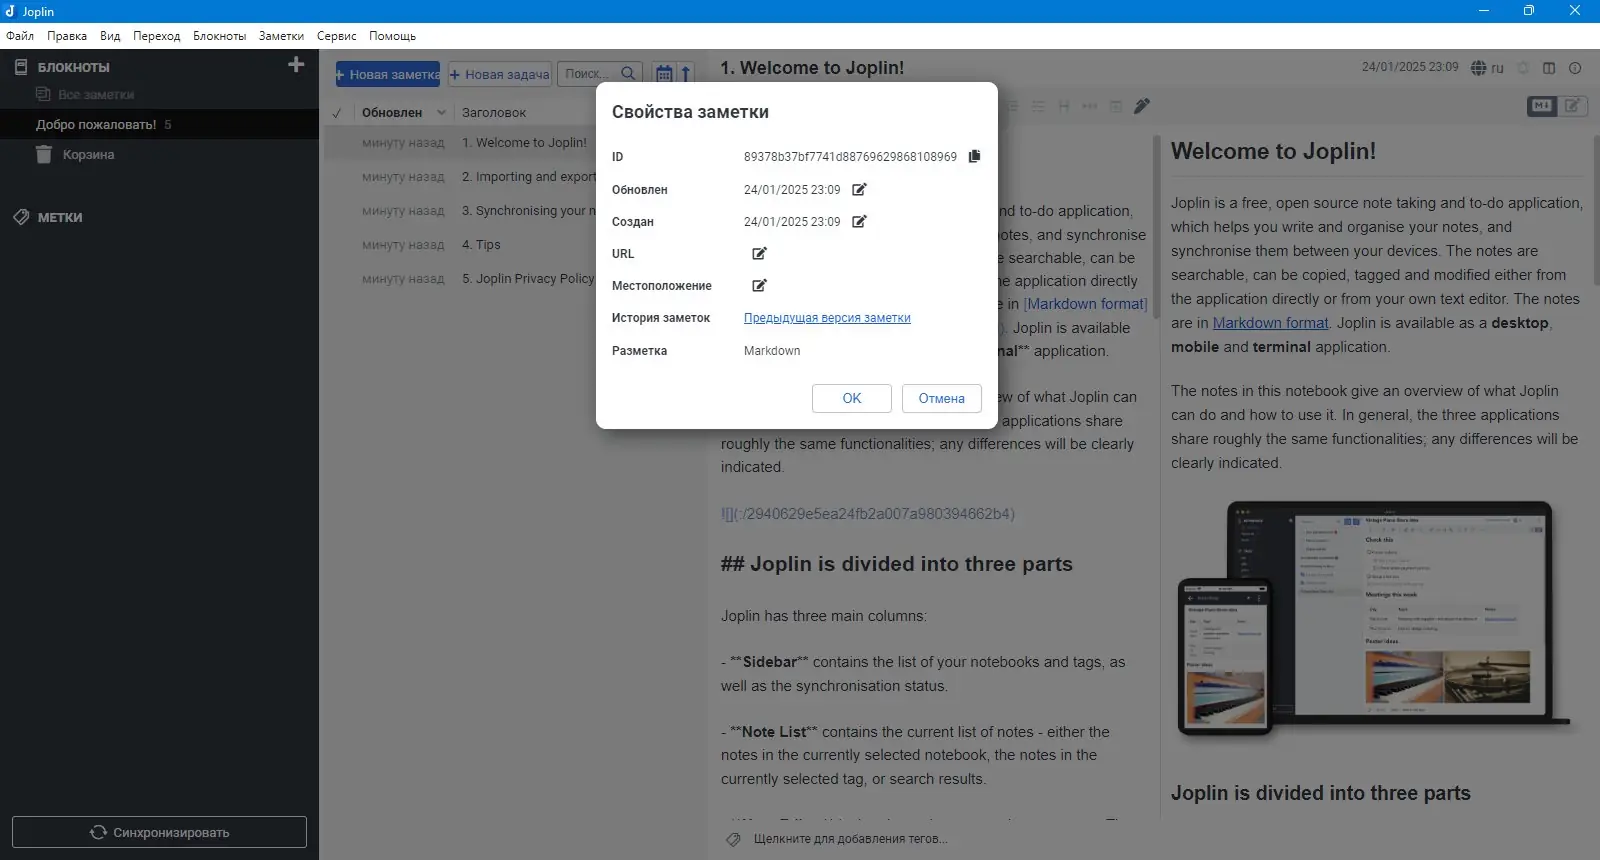Open the Вид menu
The height and width of the screenshot is (860, 1600).
110,36
